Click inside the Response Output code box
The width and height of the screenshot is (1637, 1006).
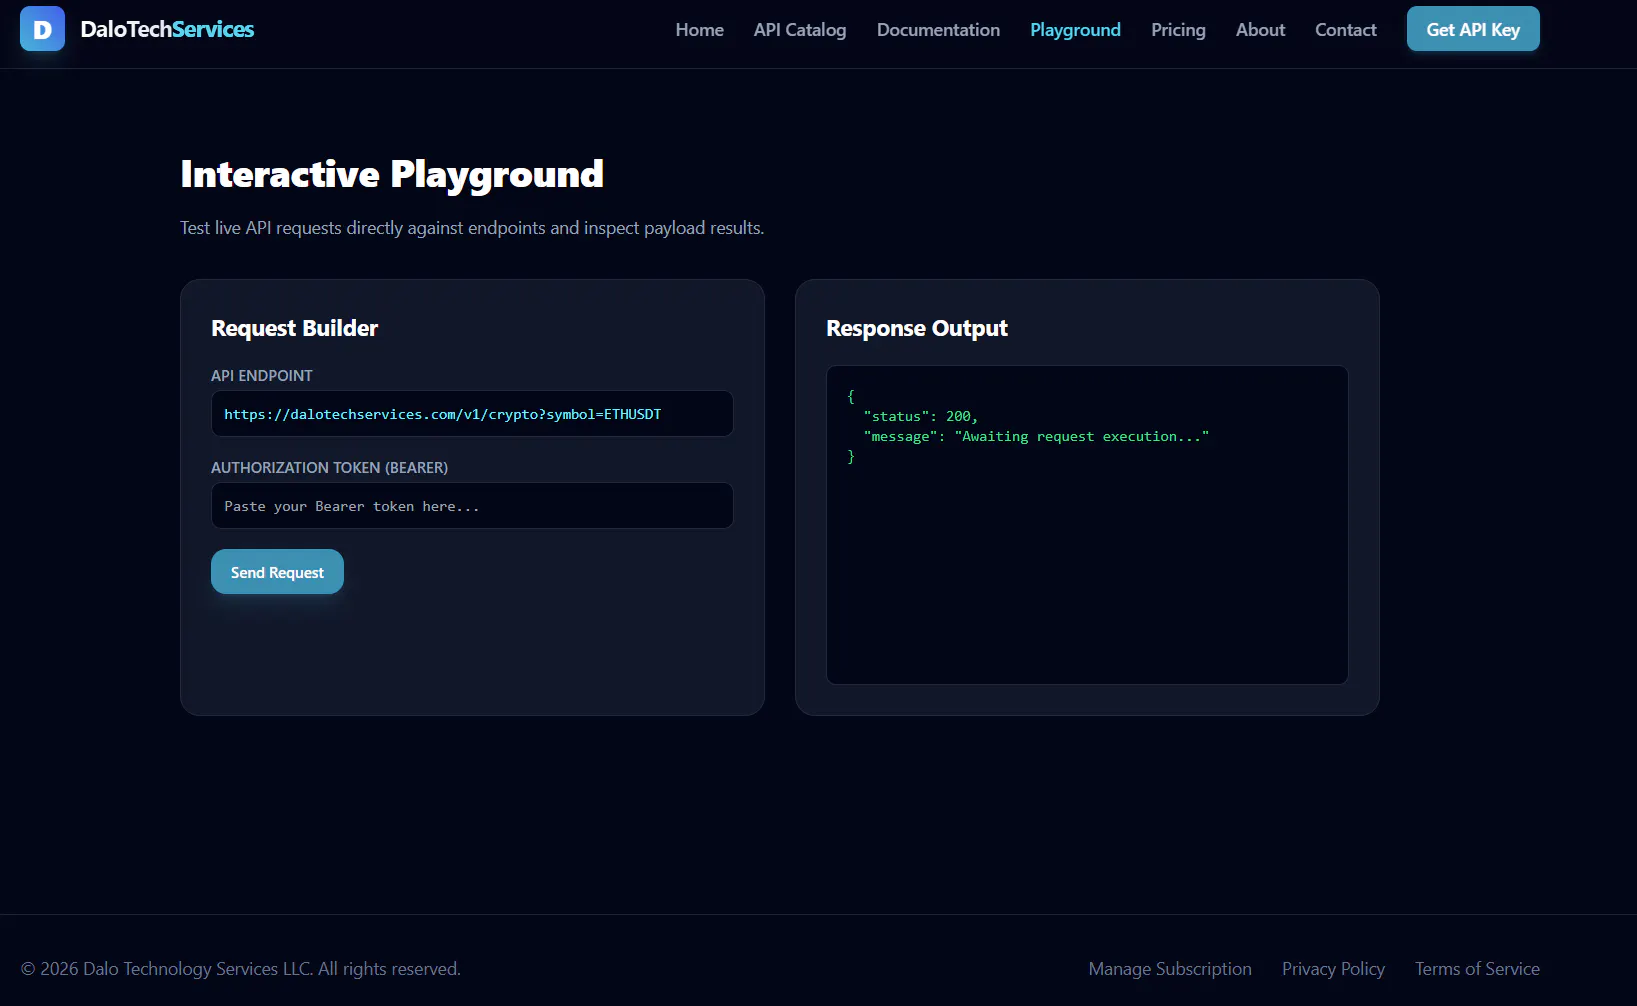pyautogui.click(x=1087, y=525)
